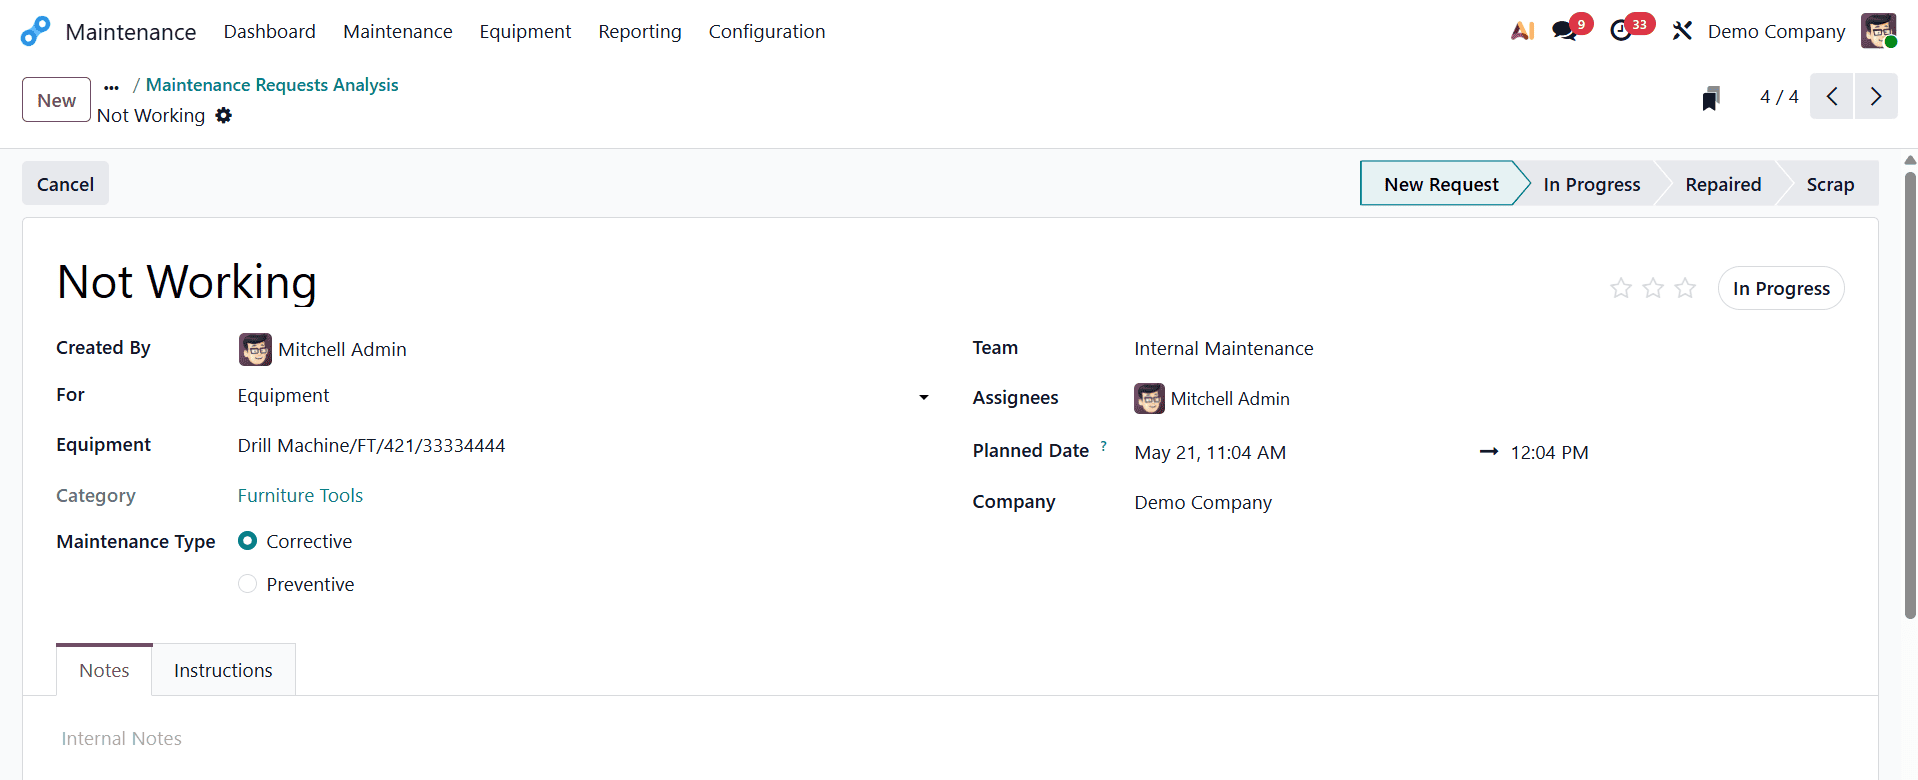Click the Internal Notes text area
Viewport: 1918px width, 780px height.
point(950,739)
